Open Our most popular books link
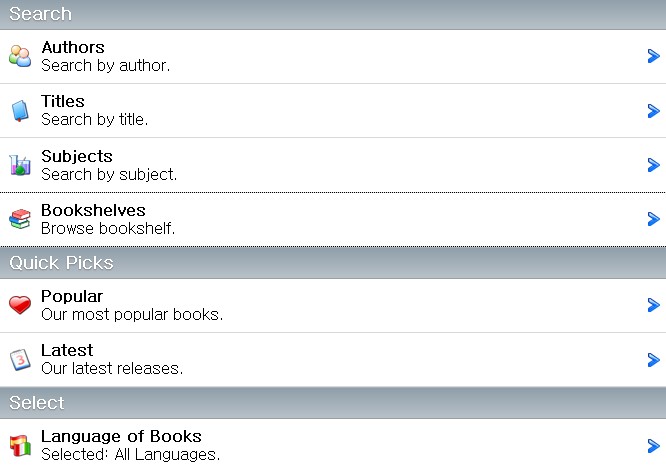Viewport: 666px width, 467px height. (x=132, y=314)
